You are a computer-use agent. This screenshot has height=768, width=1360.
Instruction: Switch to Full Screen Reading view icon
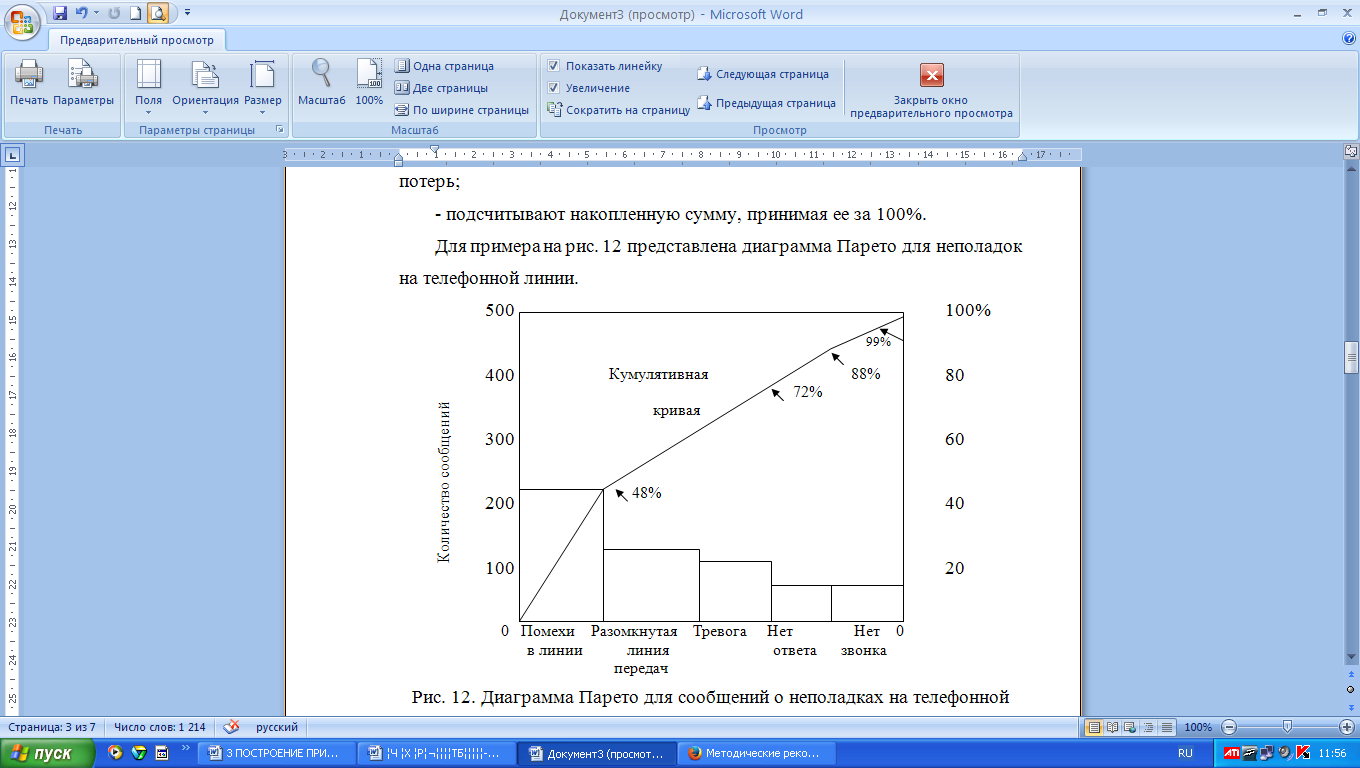(x=1111, y=727)
